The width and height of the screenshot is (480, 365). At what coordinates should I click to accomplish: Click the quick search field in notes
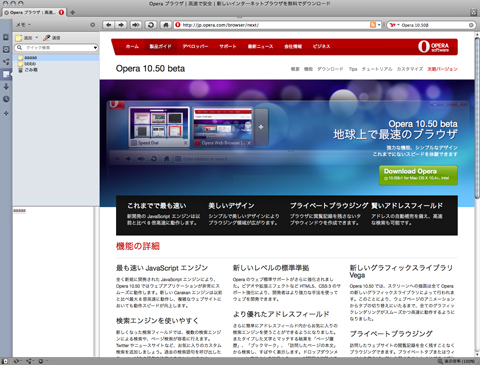click(x=57, y=48)
